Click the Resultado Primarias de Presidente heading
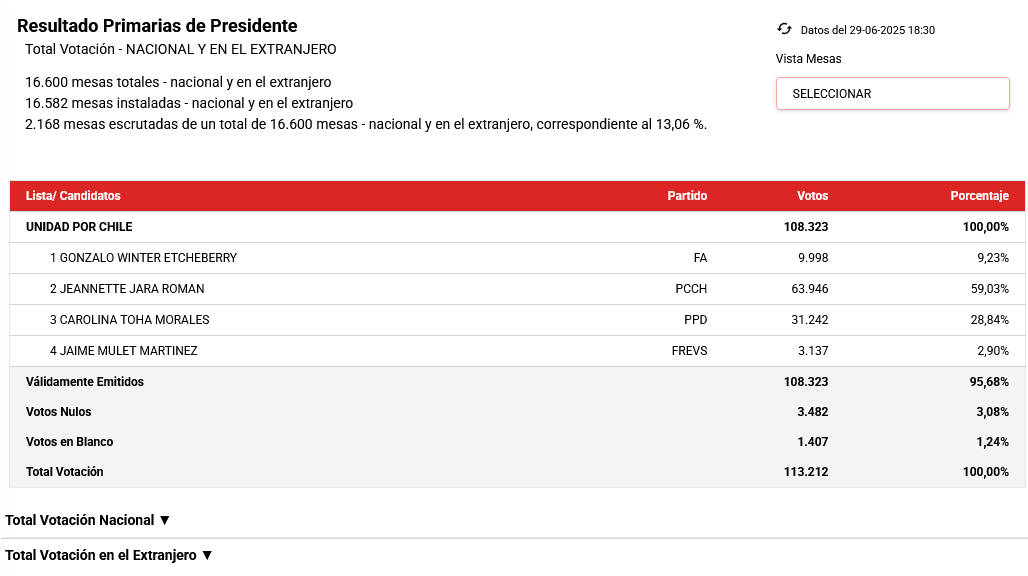1028x576 pixels. tap(157, 26)
